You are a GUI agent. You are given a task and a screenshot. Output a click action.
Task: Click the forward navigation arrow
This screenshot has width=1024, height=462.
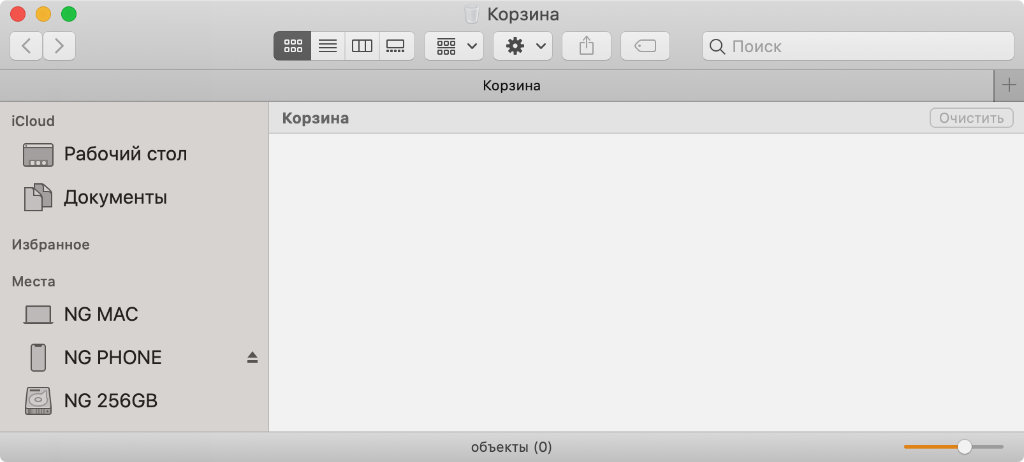pos(59,45)
